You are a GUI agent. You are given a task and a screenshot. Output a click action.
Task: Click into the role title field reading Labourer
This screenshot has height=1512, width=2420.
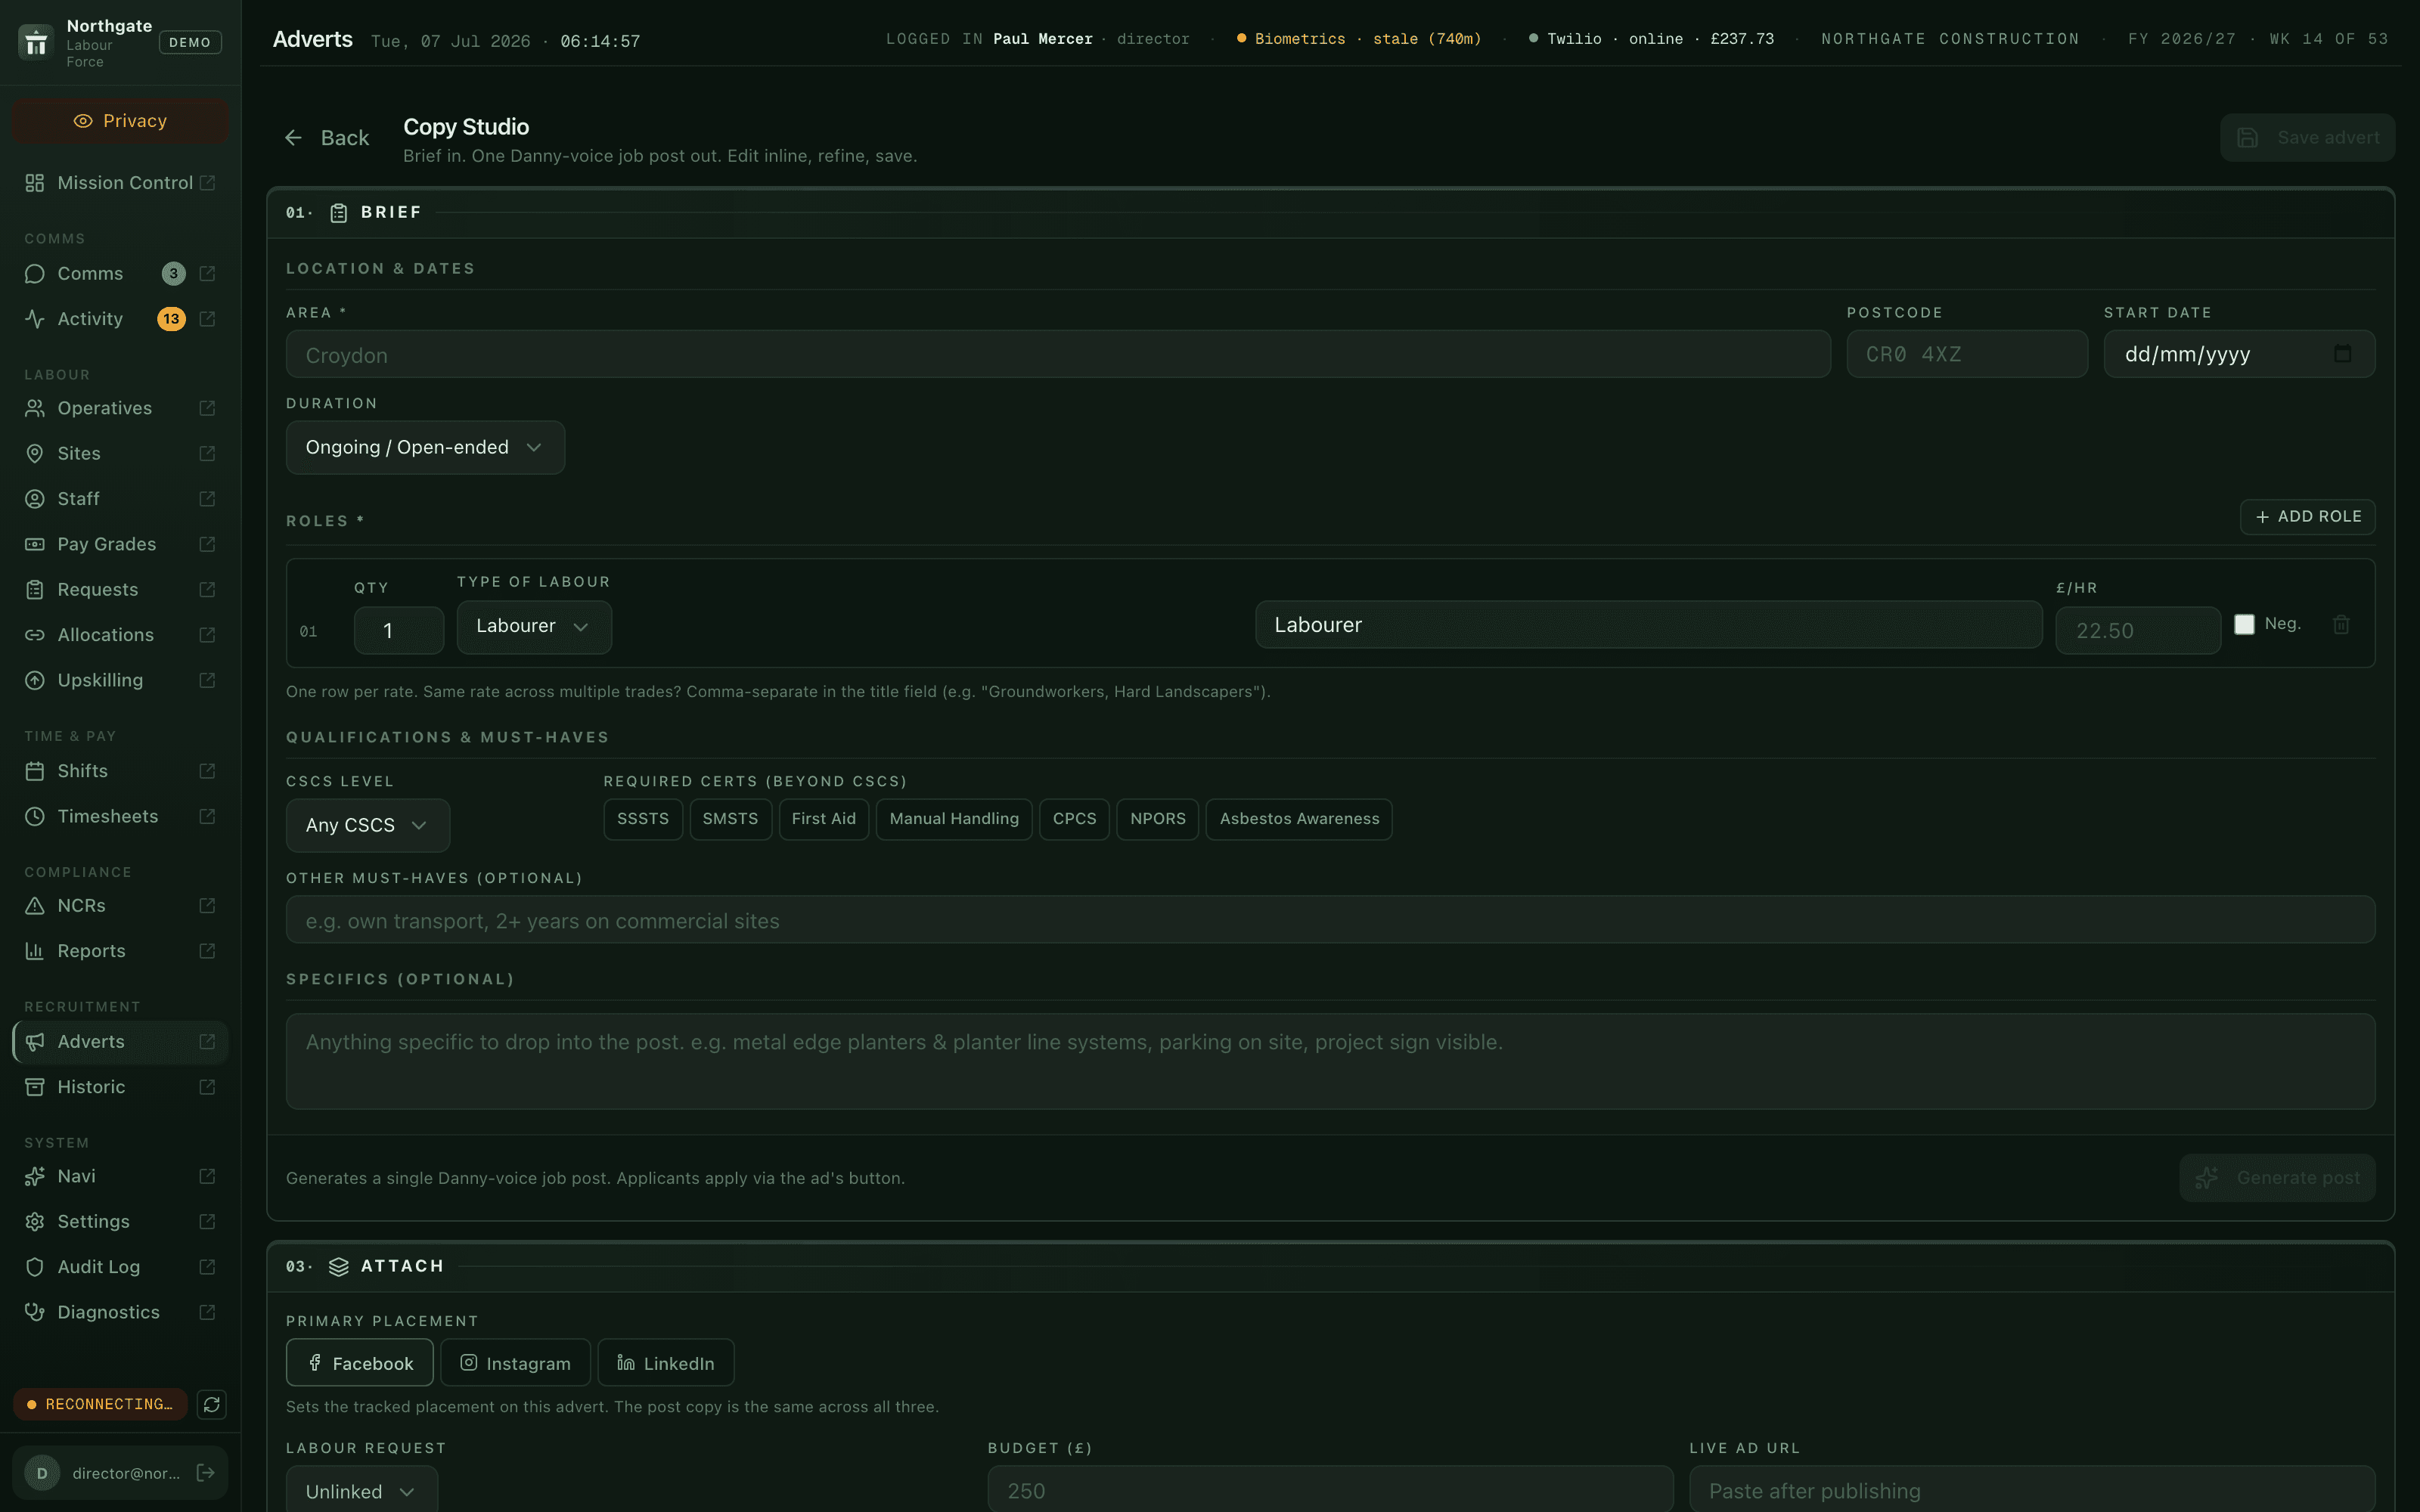point(1648,625)
